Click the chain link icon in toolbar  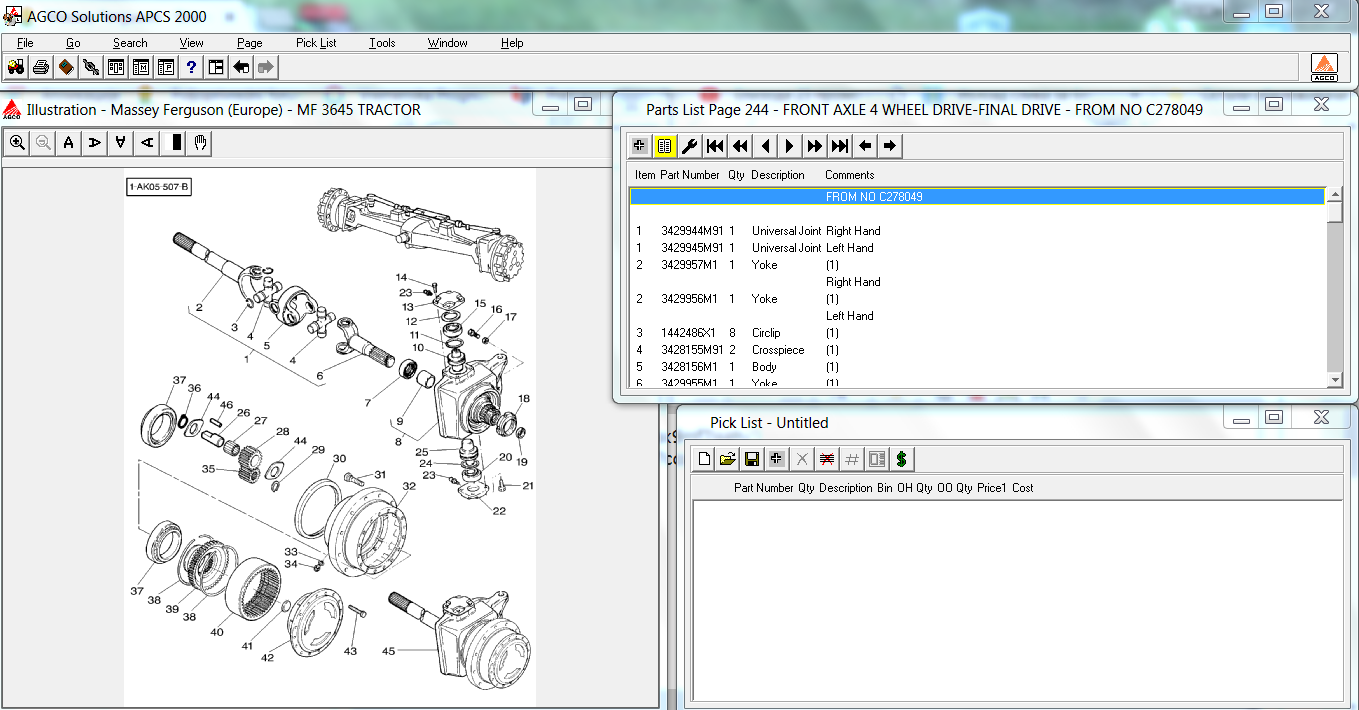coord(91,67)
